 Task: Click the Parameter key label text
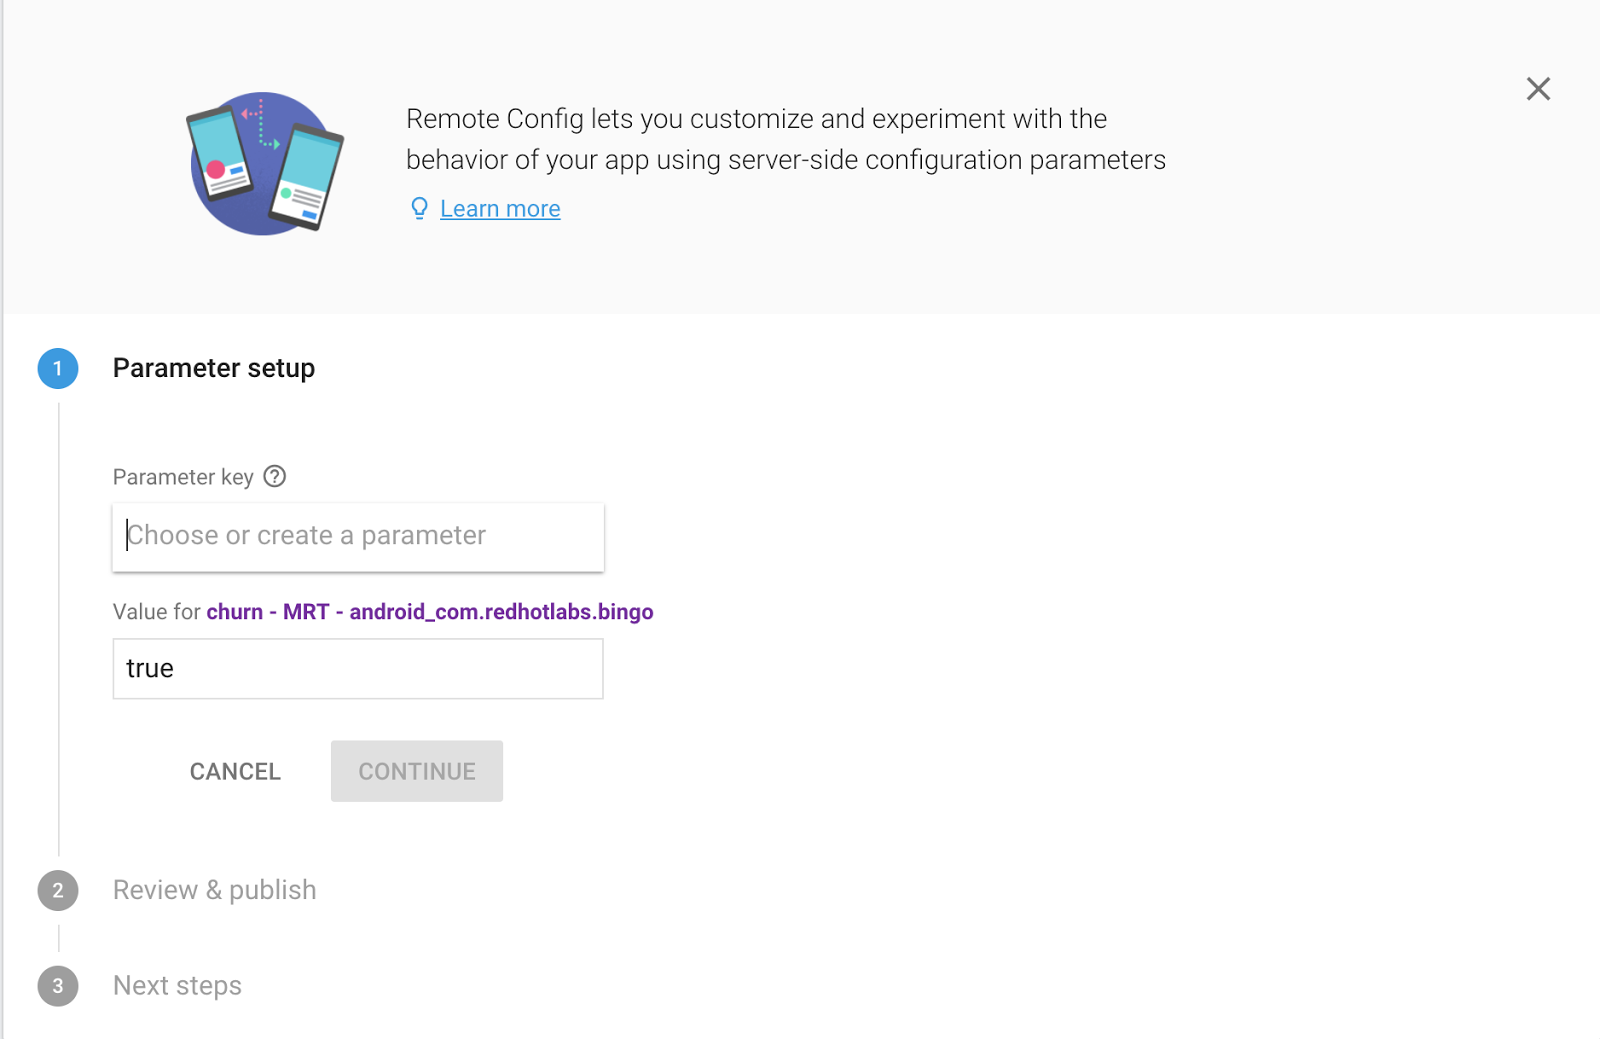point(183,477)
